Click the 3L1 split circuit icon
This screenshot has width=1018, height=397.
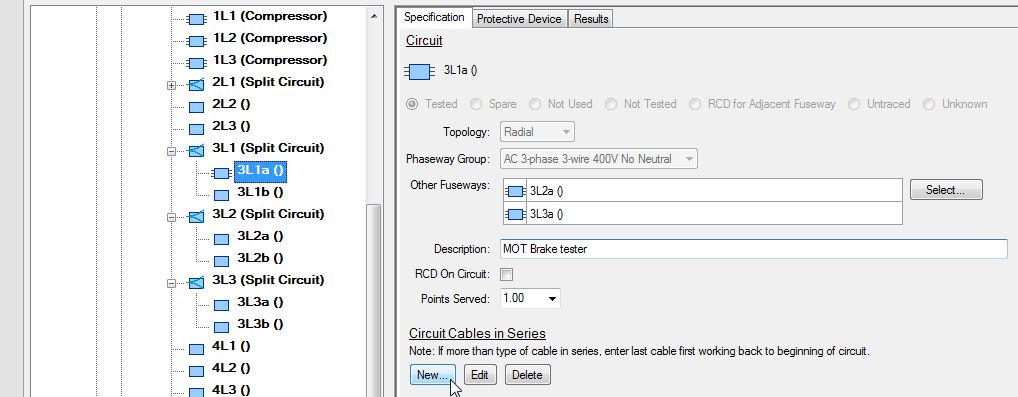196,151
